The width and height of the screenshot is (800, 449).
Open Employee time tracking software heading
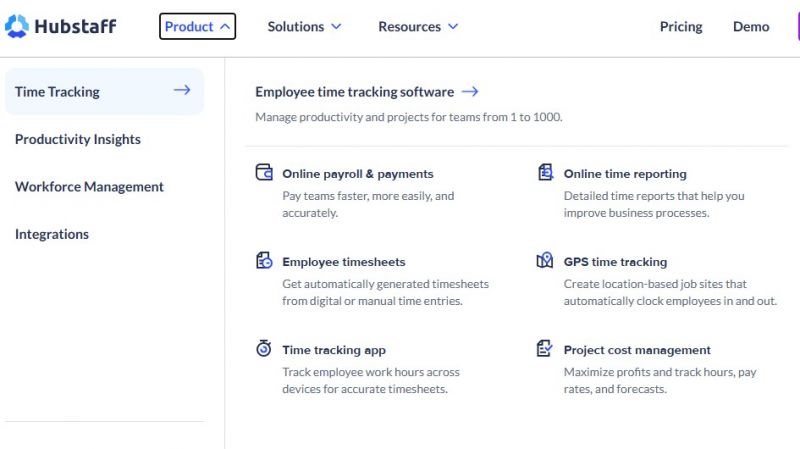pyautogui.click(x=355, y=92)
